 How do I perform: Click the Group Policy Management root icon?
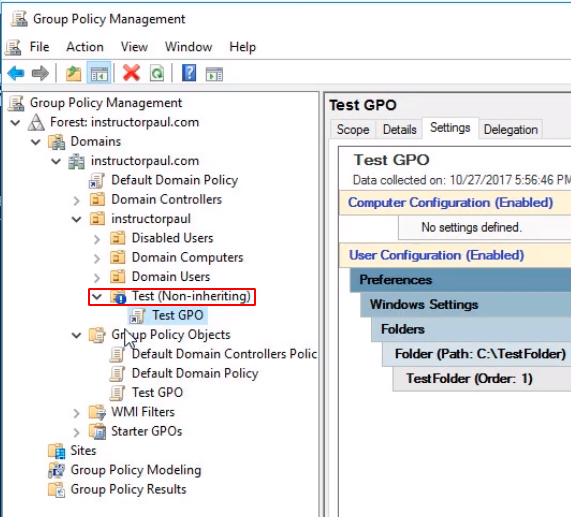tap(16, 103)
